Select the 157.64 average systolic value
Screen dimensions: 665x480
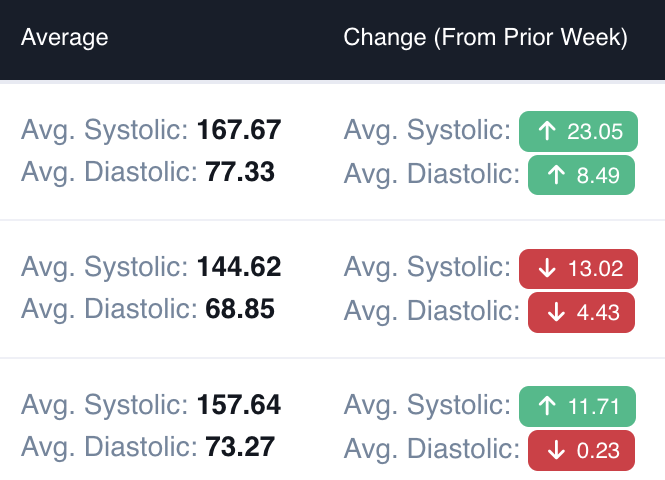[239, 404]
